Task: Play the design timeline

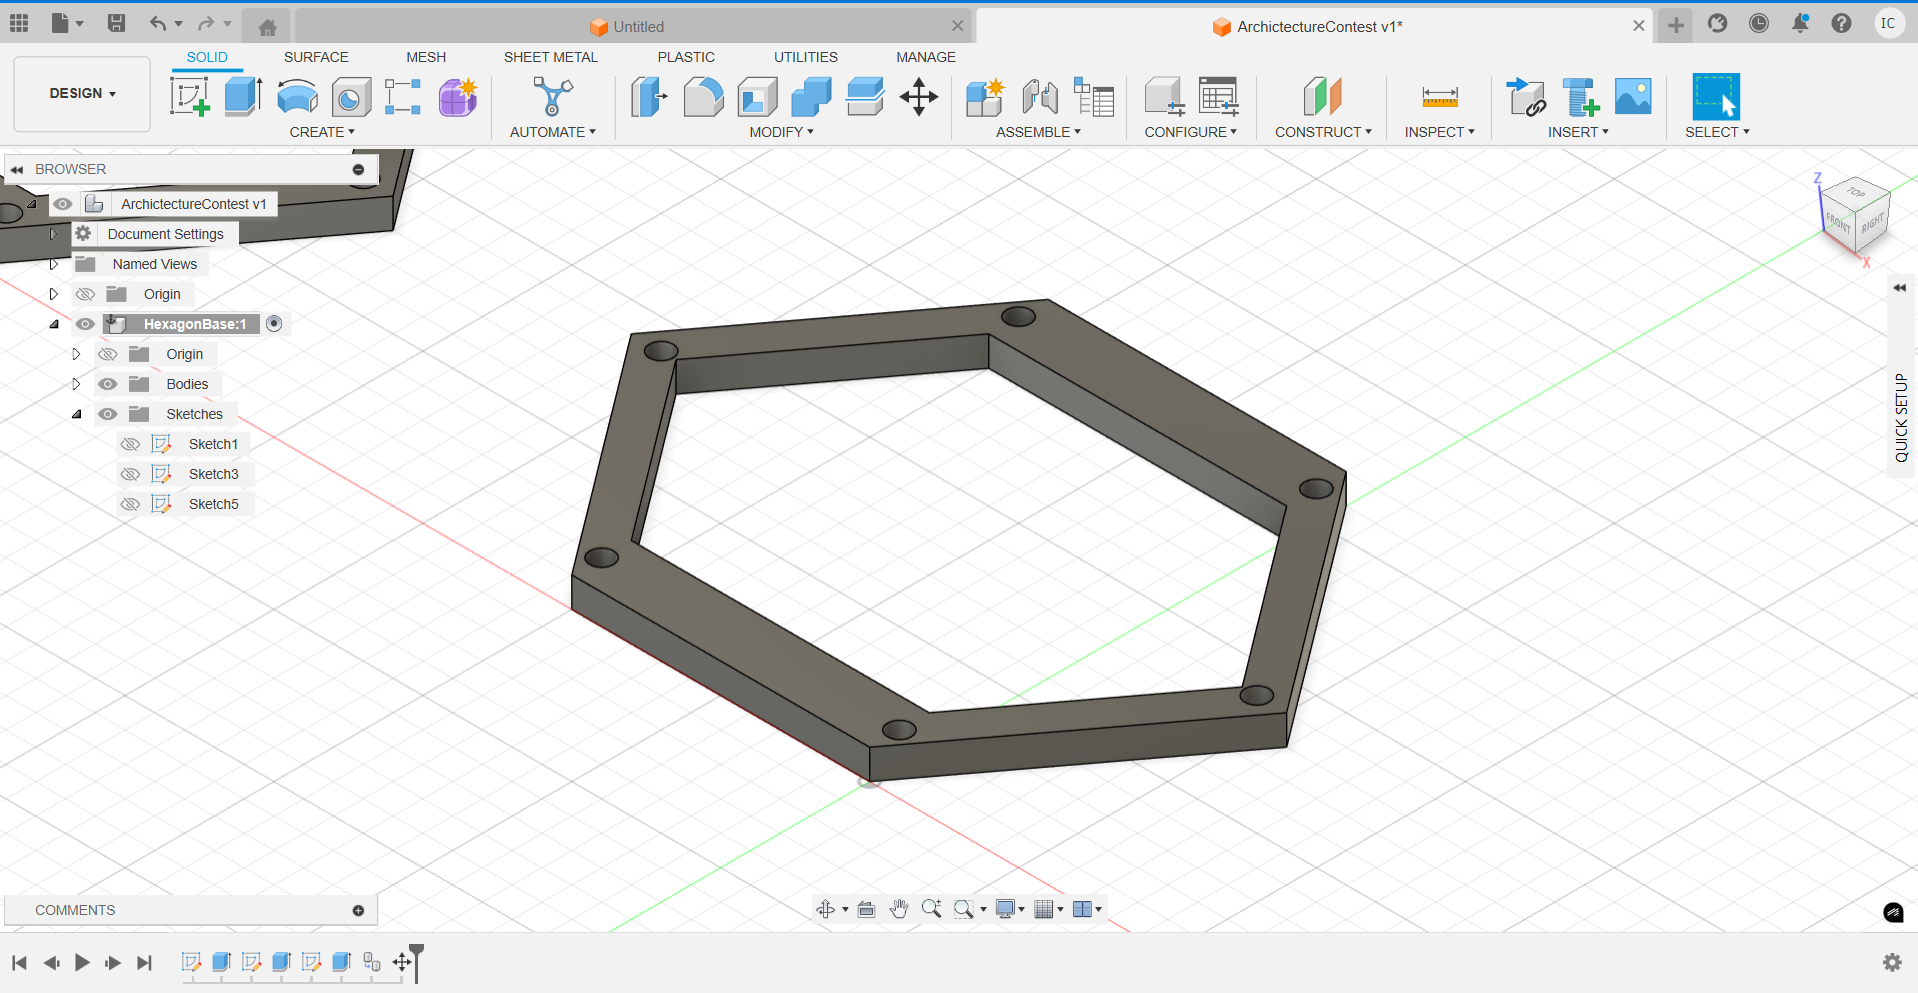Action: coord(82,962)
